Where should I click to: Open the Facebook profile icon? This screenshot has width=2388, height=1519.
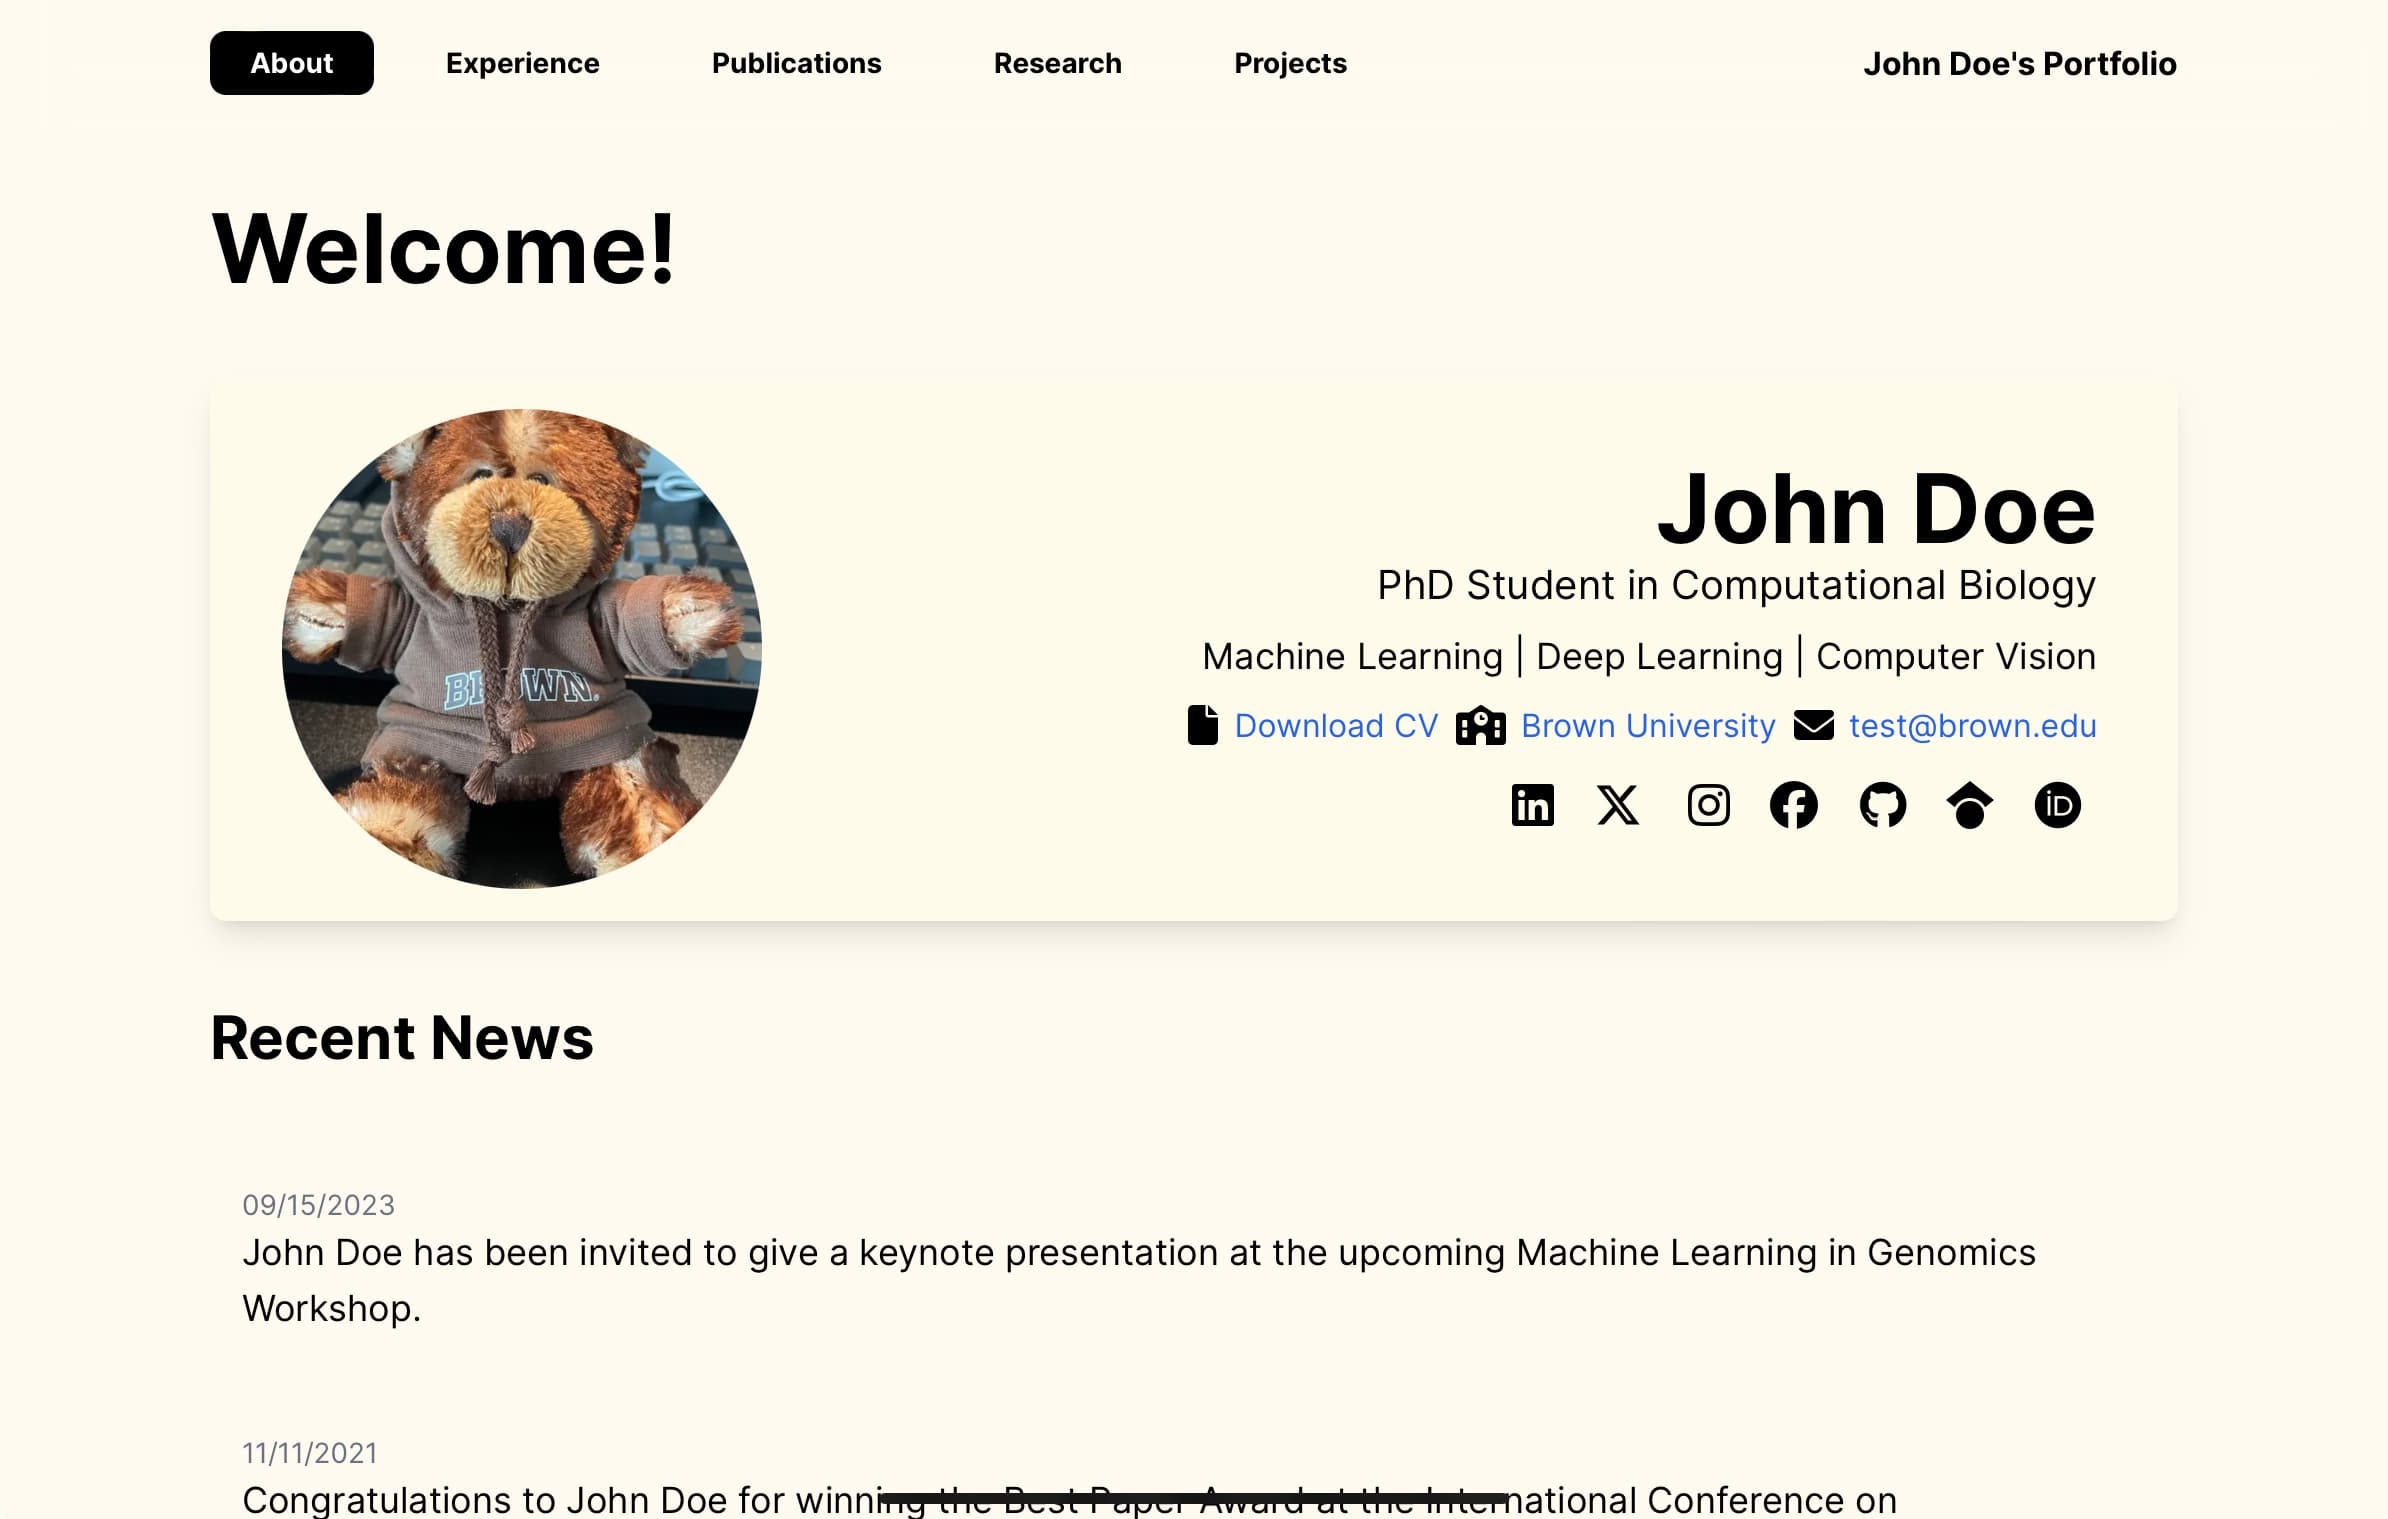click(x=1794, y=806)
